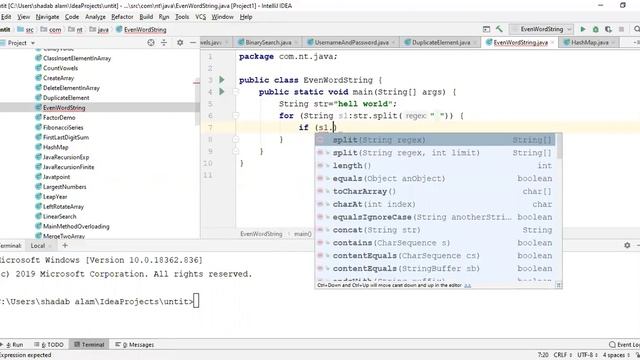The image size is (640, 360).
Task: Open the Run tool window
Action: tap(13, 344)
